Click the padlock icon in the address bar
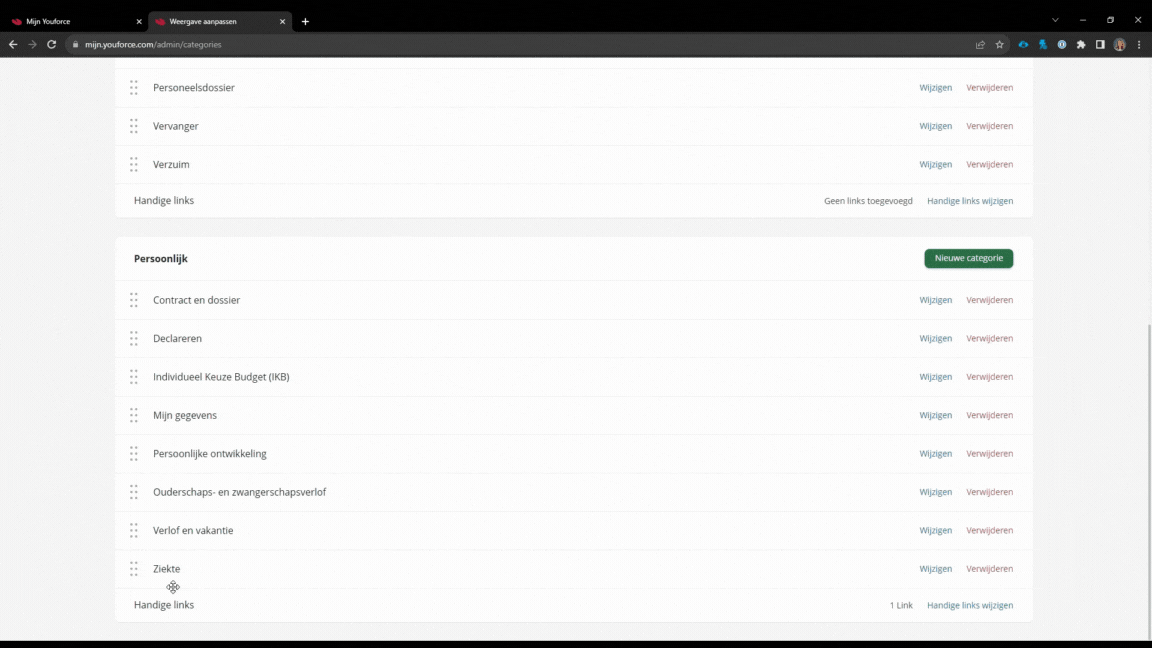 click(x=75, y=44)
